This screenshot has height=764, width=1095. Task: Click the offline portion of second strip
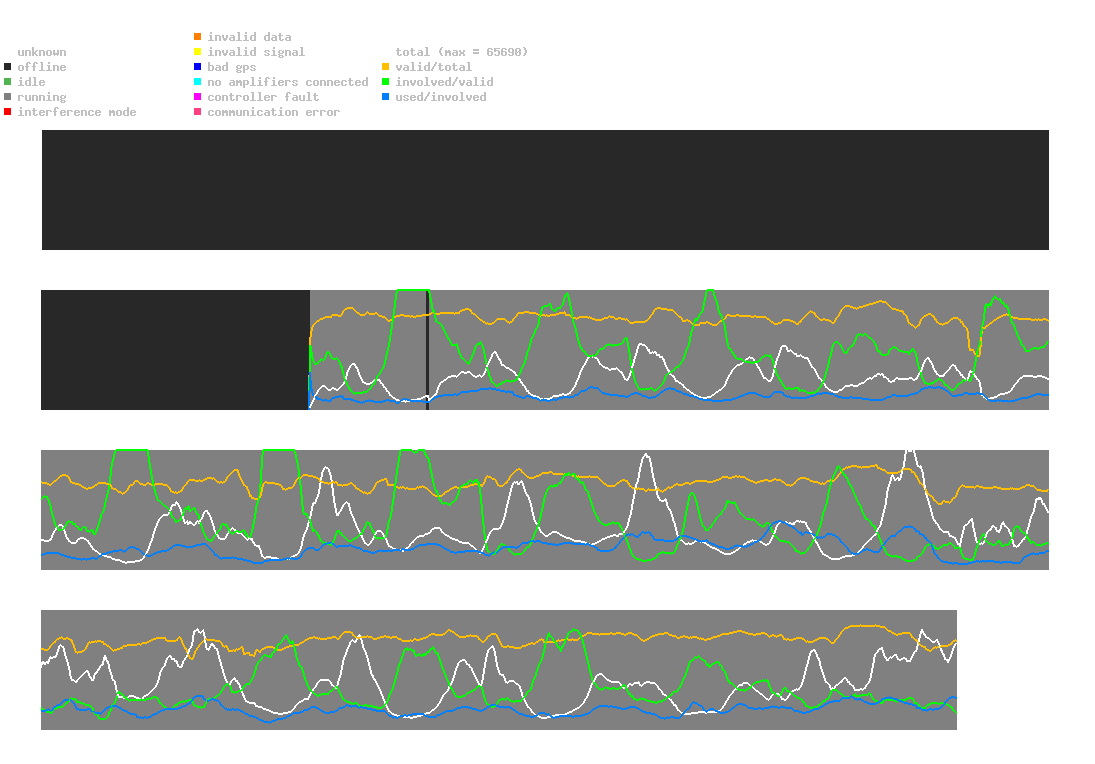[175, 350]
